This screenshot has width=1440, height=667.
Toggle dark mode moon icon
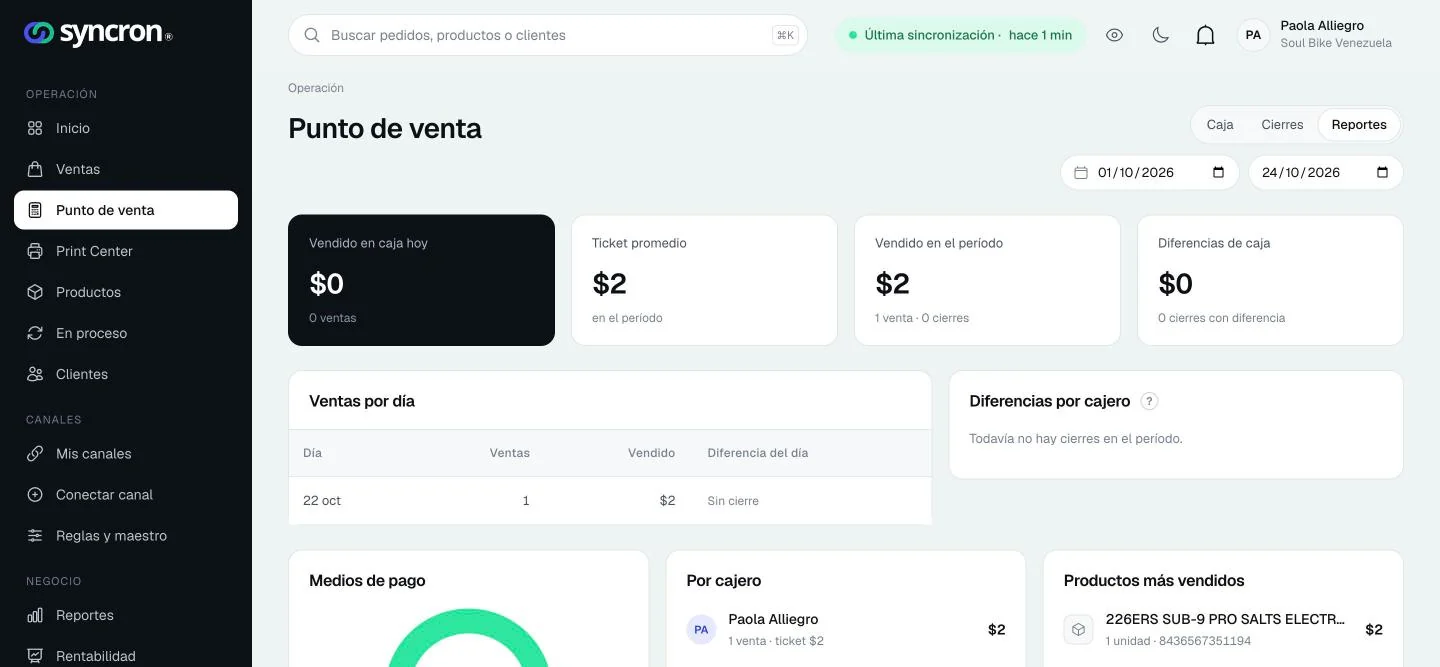pyautogui.click(x=1160, y=35)
